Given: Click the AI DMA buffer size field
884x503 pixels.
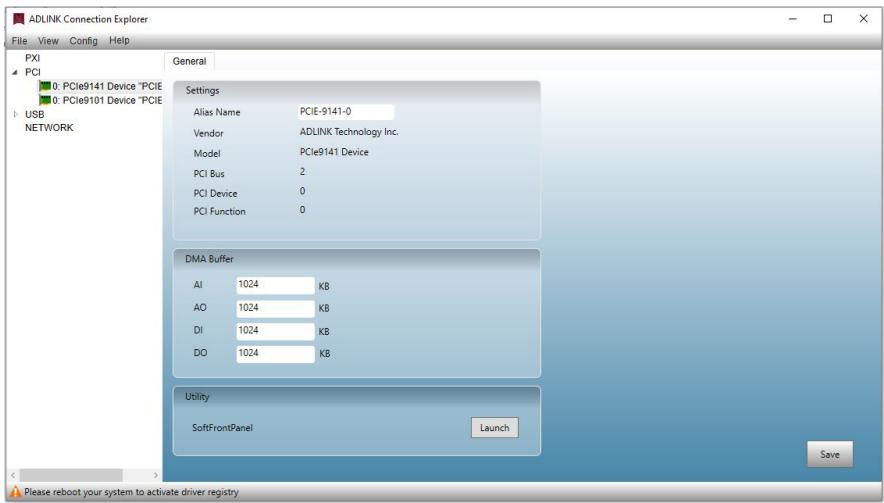Looking at the screenshot, I should point(275,285).
